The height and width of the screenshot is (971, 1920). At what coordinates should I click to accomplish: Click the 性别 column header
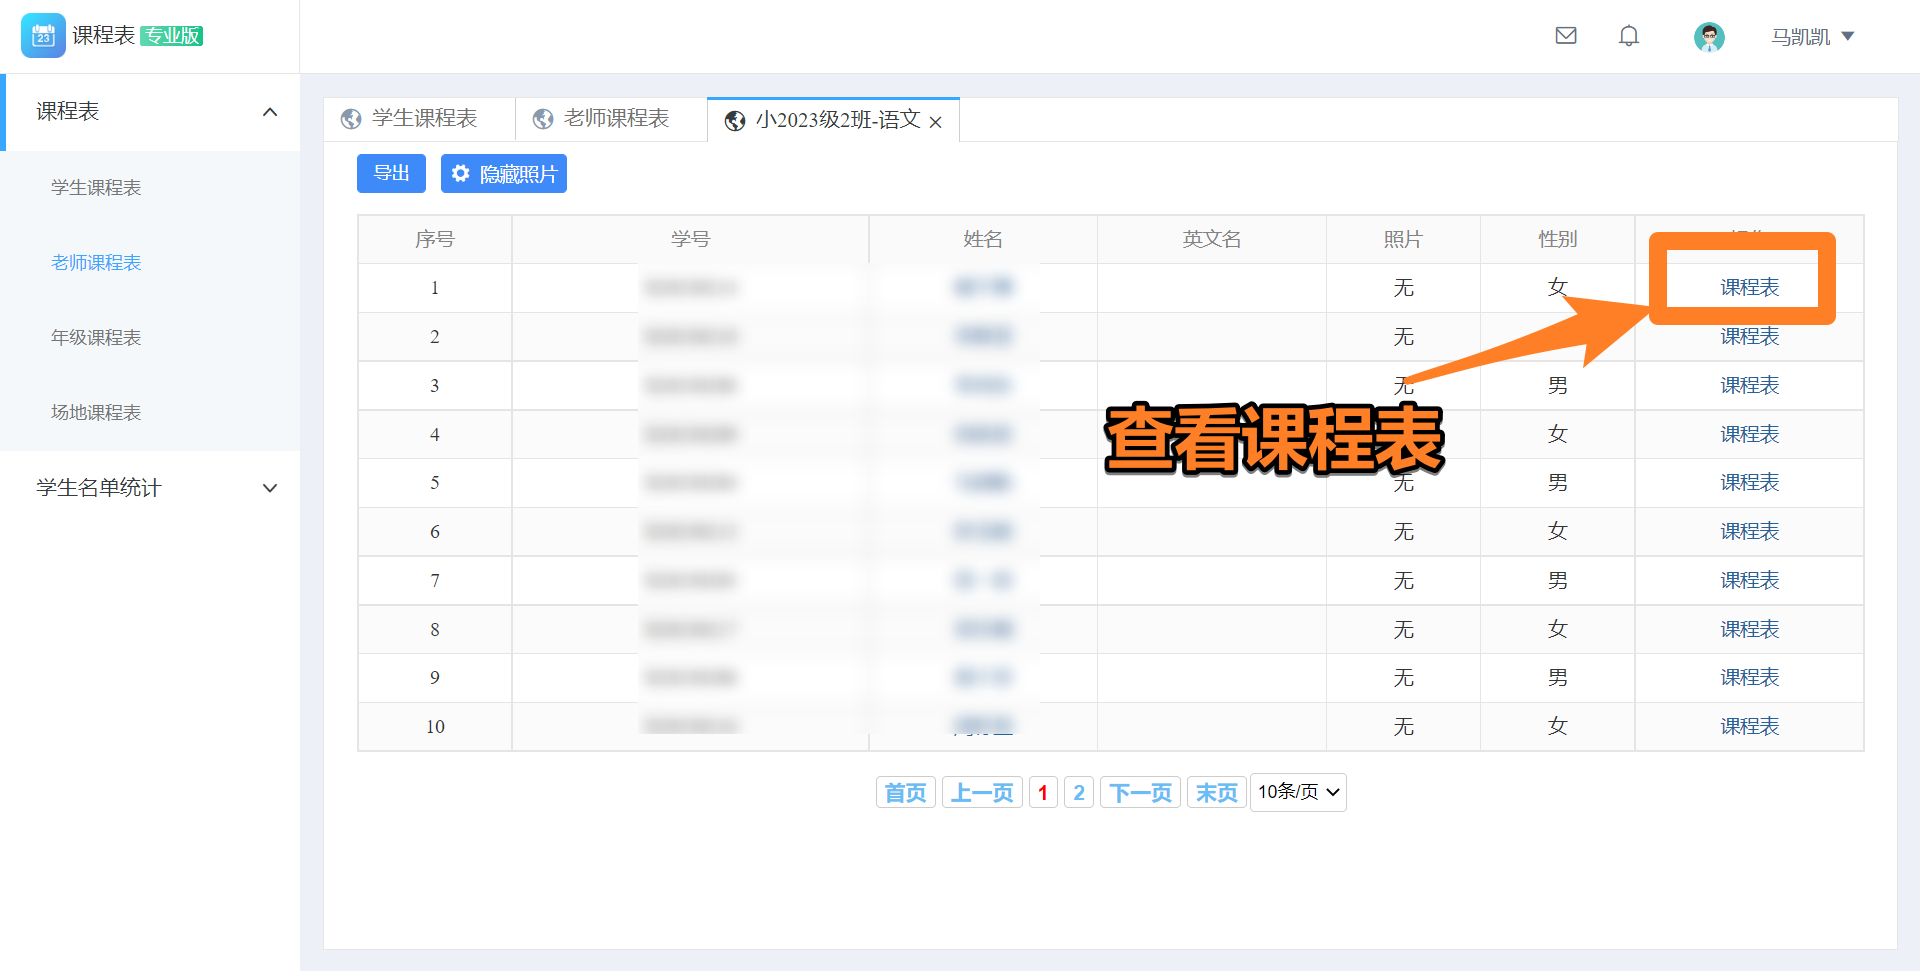tap(1558, 240)
